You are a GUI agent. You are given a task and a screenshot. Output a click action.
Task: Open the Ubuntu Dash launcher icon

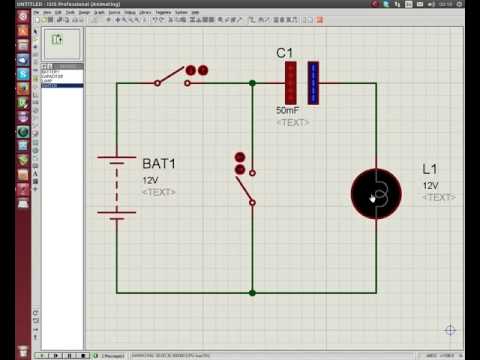23,16
